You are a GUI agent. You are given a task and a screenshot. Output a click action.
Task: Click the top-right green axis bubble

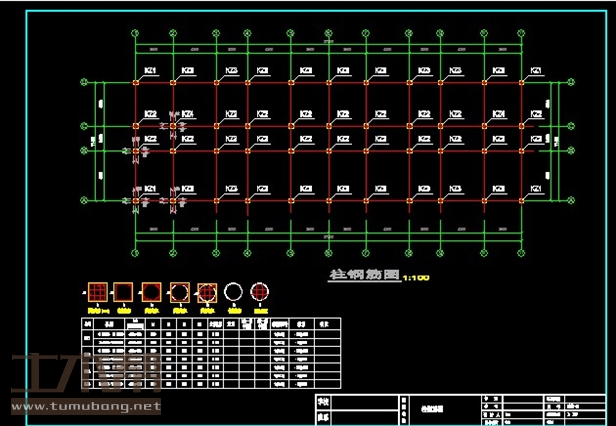[x=520, y=34]
